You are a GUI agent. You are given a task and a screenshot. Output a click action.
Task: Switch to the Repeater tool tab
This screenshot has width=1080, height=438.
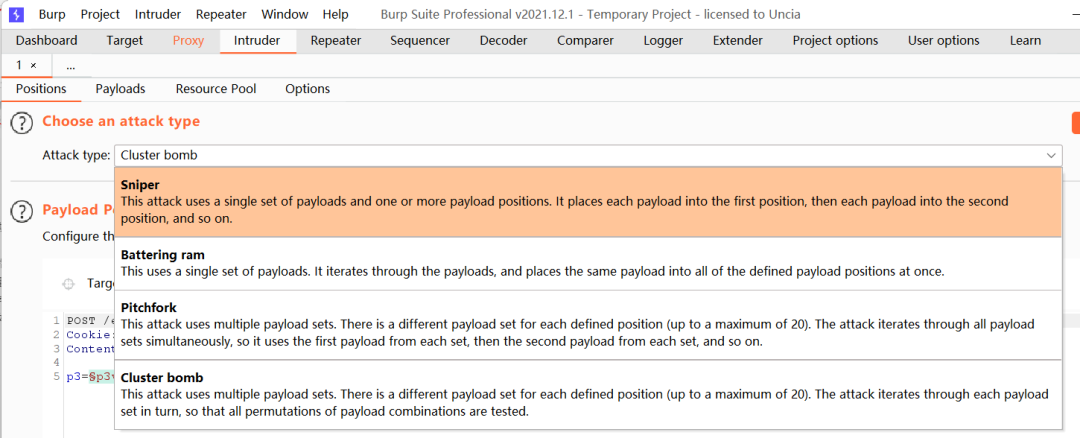click(x=335, y=41)
